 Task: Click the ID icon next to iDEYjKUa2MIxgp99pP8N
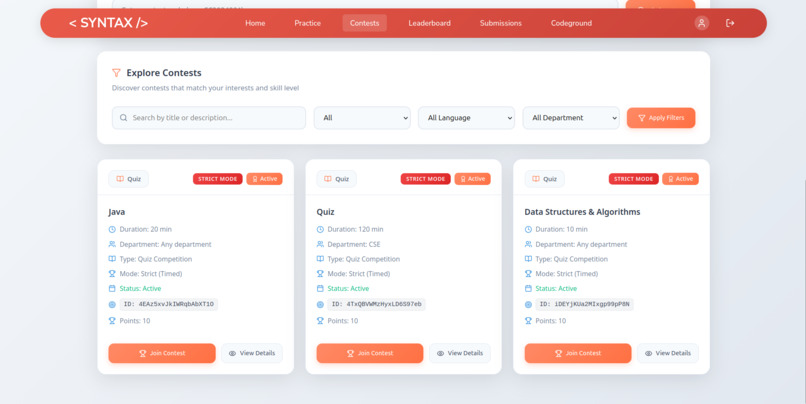point(528,305)
